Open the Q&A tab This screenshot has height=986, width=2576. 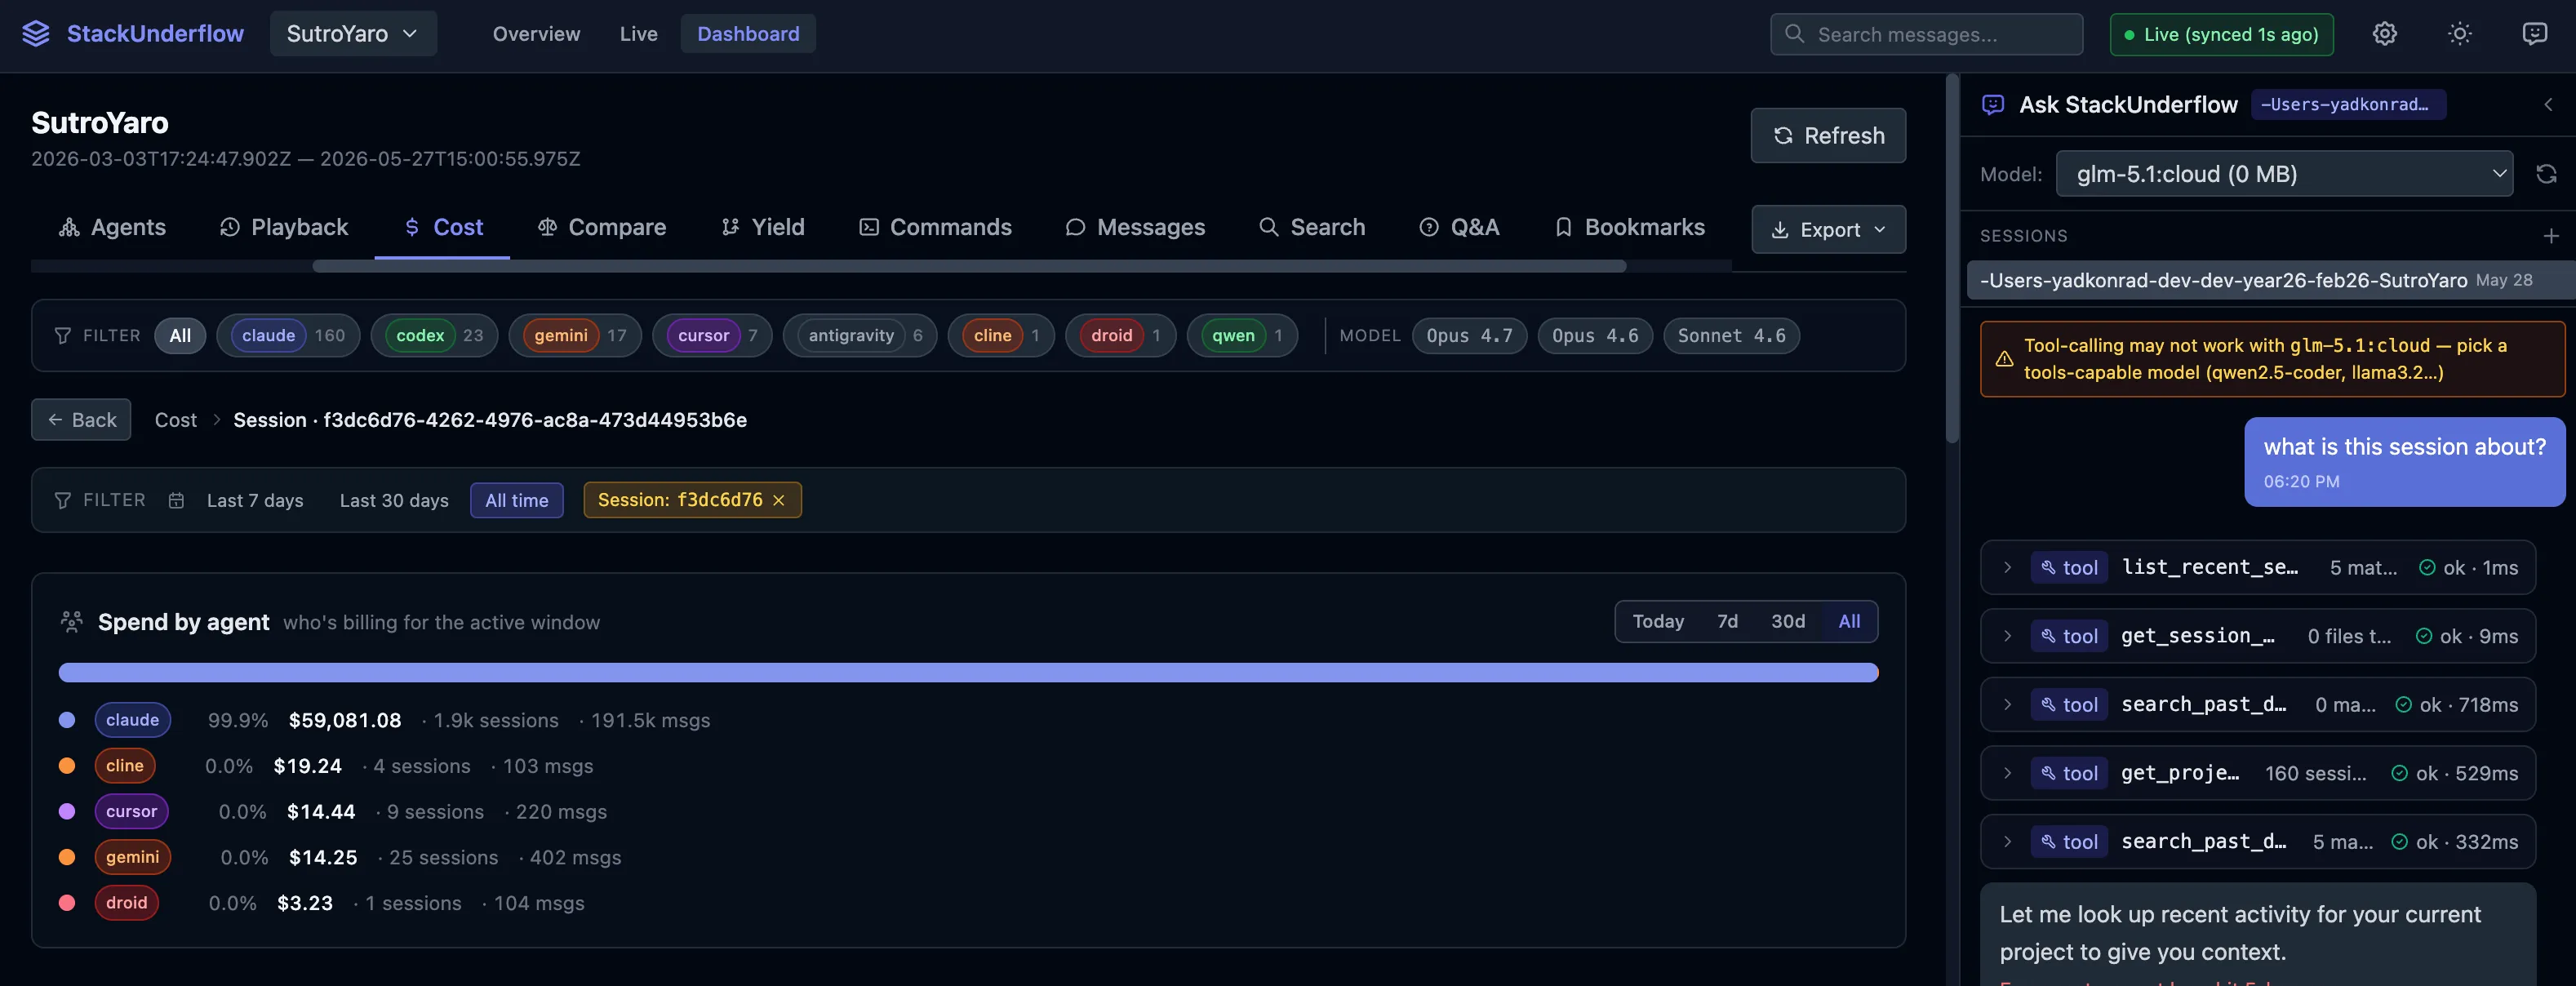click(1459, 228)
